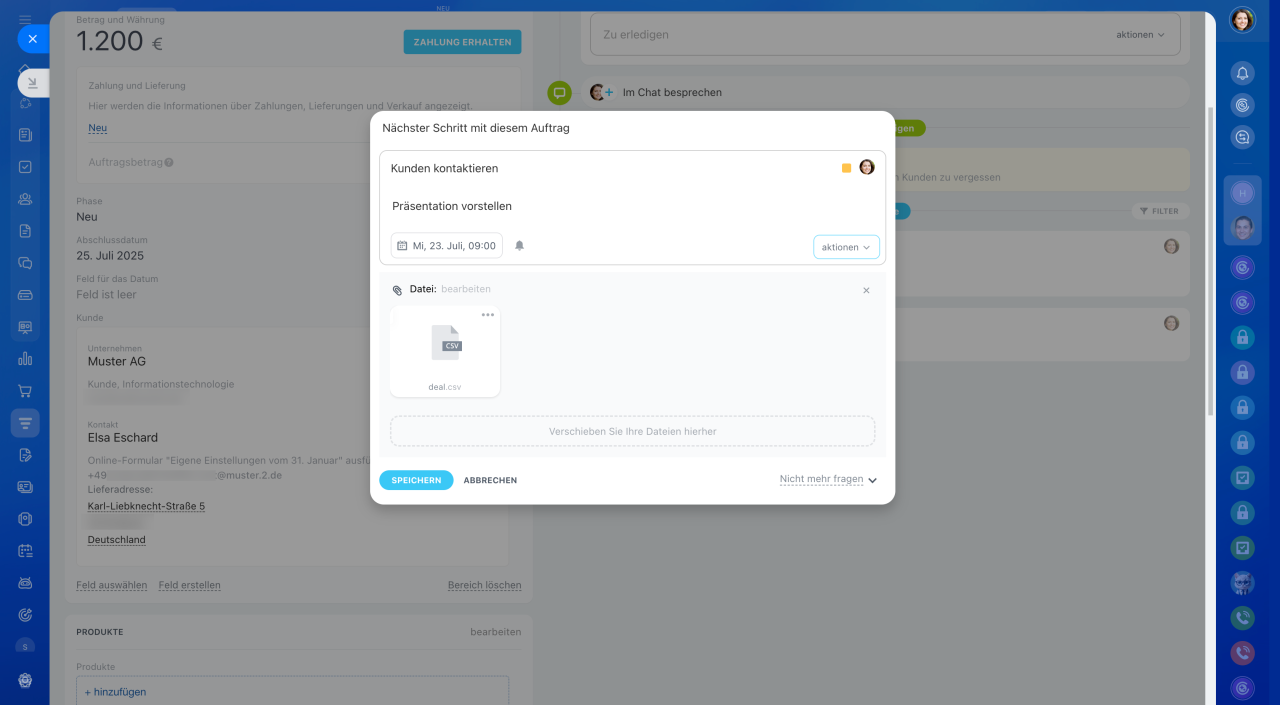Open the bar chart analytics icon in the sidebar

[25, 359]
